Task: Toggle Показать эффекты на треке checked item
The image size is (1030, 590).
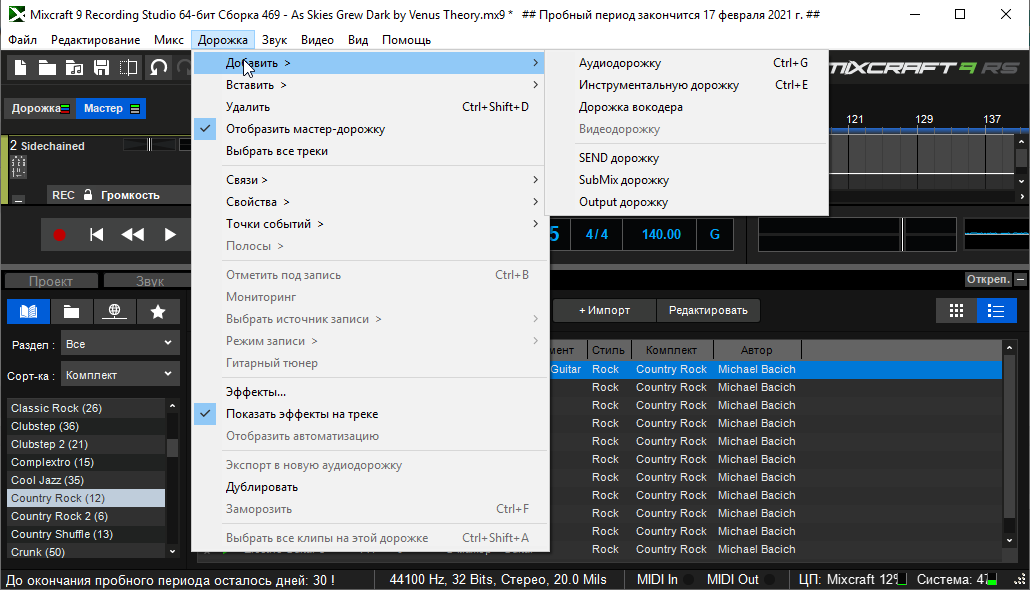Action: pos(370,414)
